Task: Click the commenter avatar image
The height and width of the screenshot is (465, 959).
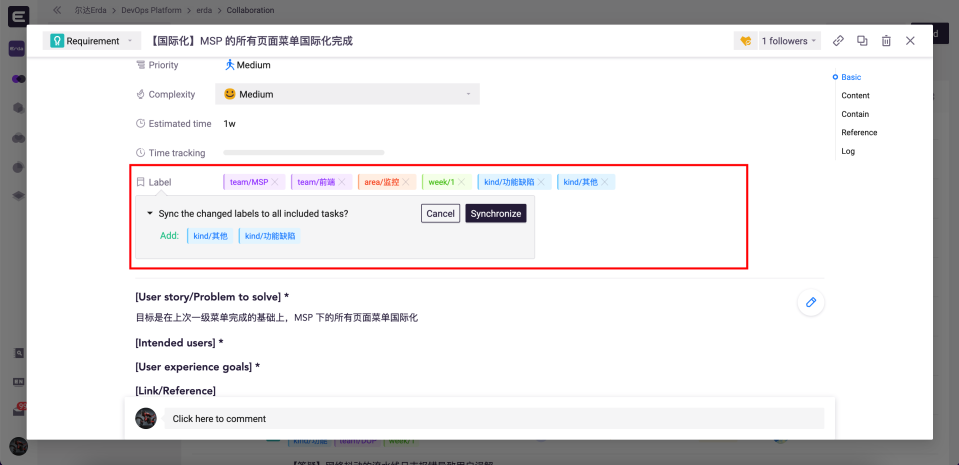Action: [x=146, y=418]
